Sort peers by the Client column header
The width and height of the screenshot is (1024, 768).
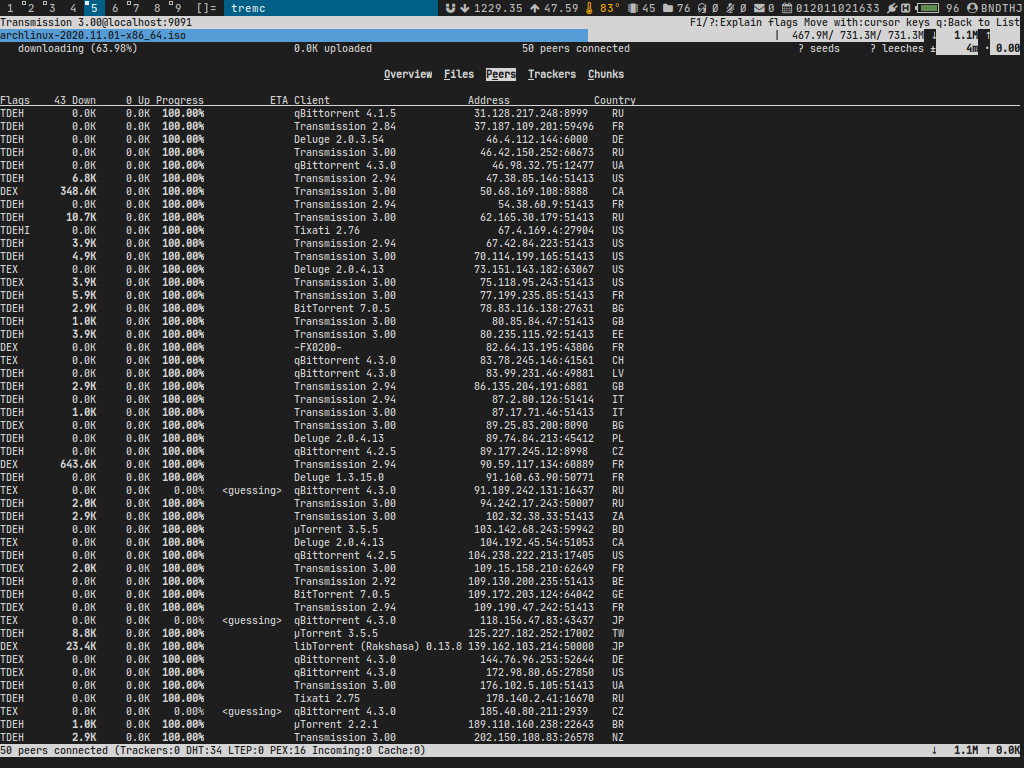click(x=312, y=100)
